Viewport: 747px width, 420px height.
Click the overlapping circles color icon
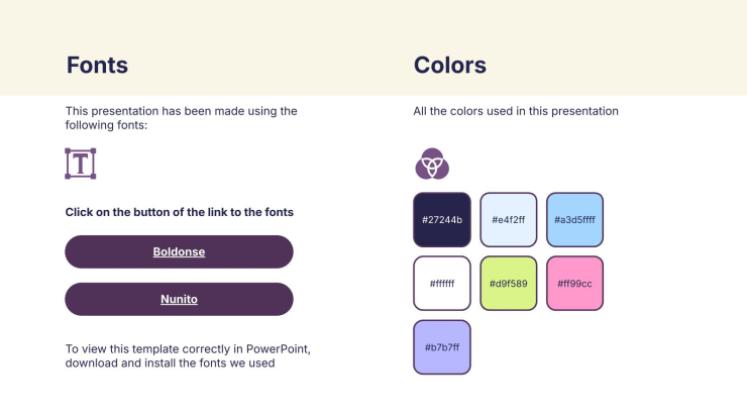point(432,163)
